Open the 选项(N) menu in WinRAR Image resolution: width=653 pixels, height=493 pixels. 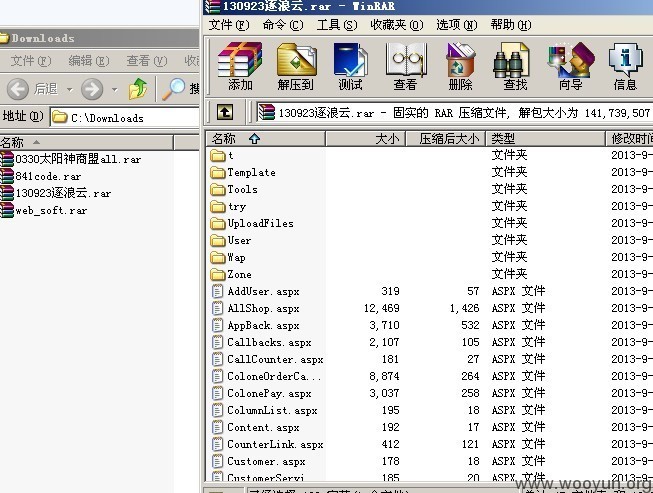456,25
